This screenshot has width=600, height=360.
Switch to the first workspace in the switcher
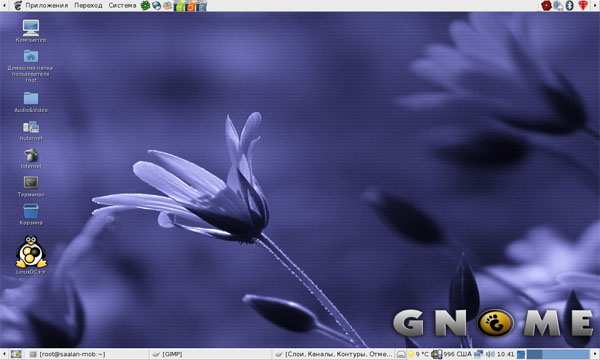coord(534,354)
